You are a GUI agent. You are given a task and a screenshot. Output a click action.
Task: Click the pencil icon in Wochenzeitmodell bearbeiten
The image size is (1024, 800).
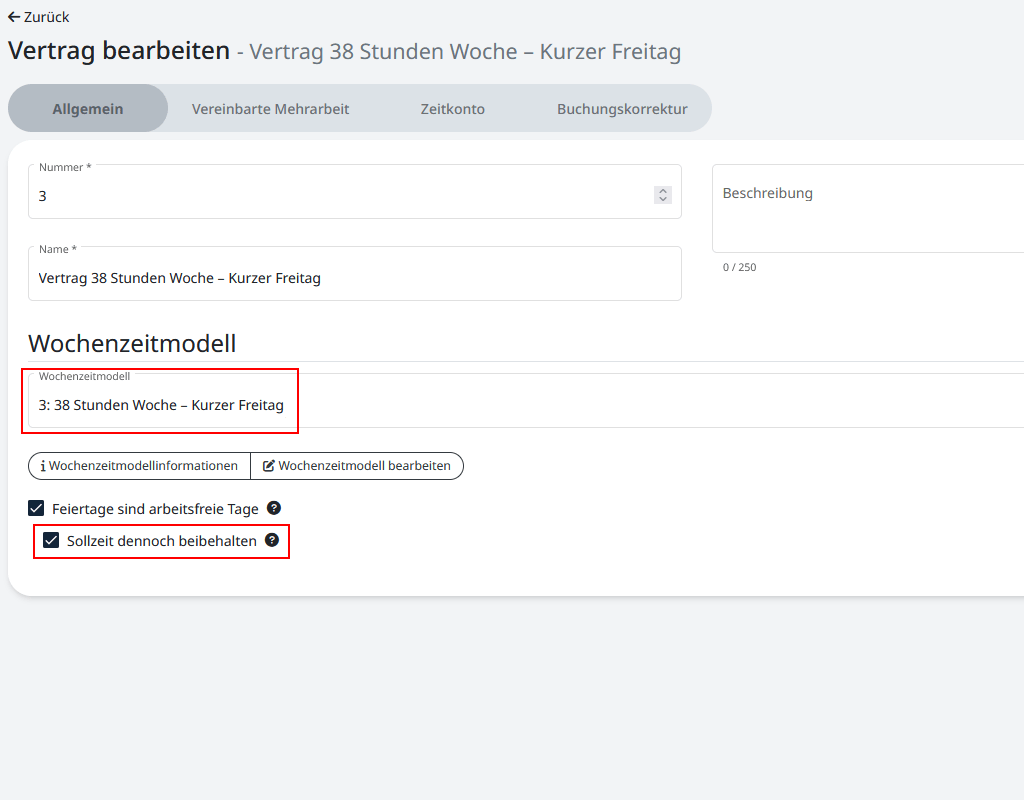[x=268, y=466]
